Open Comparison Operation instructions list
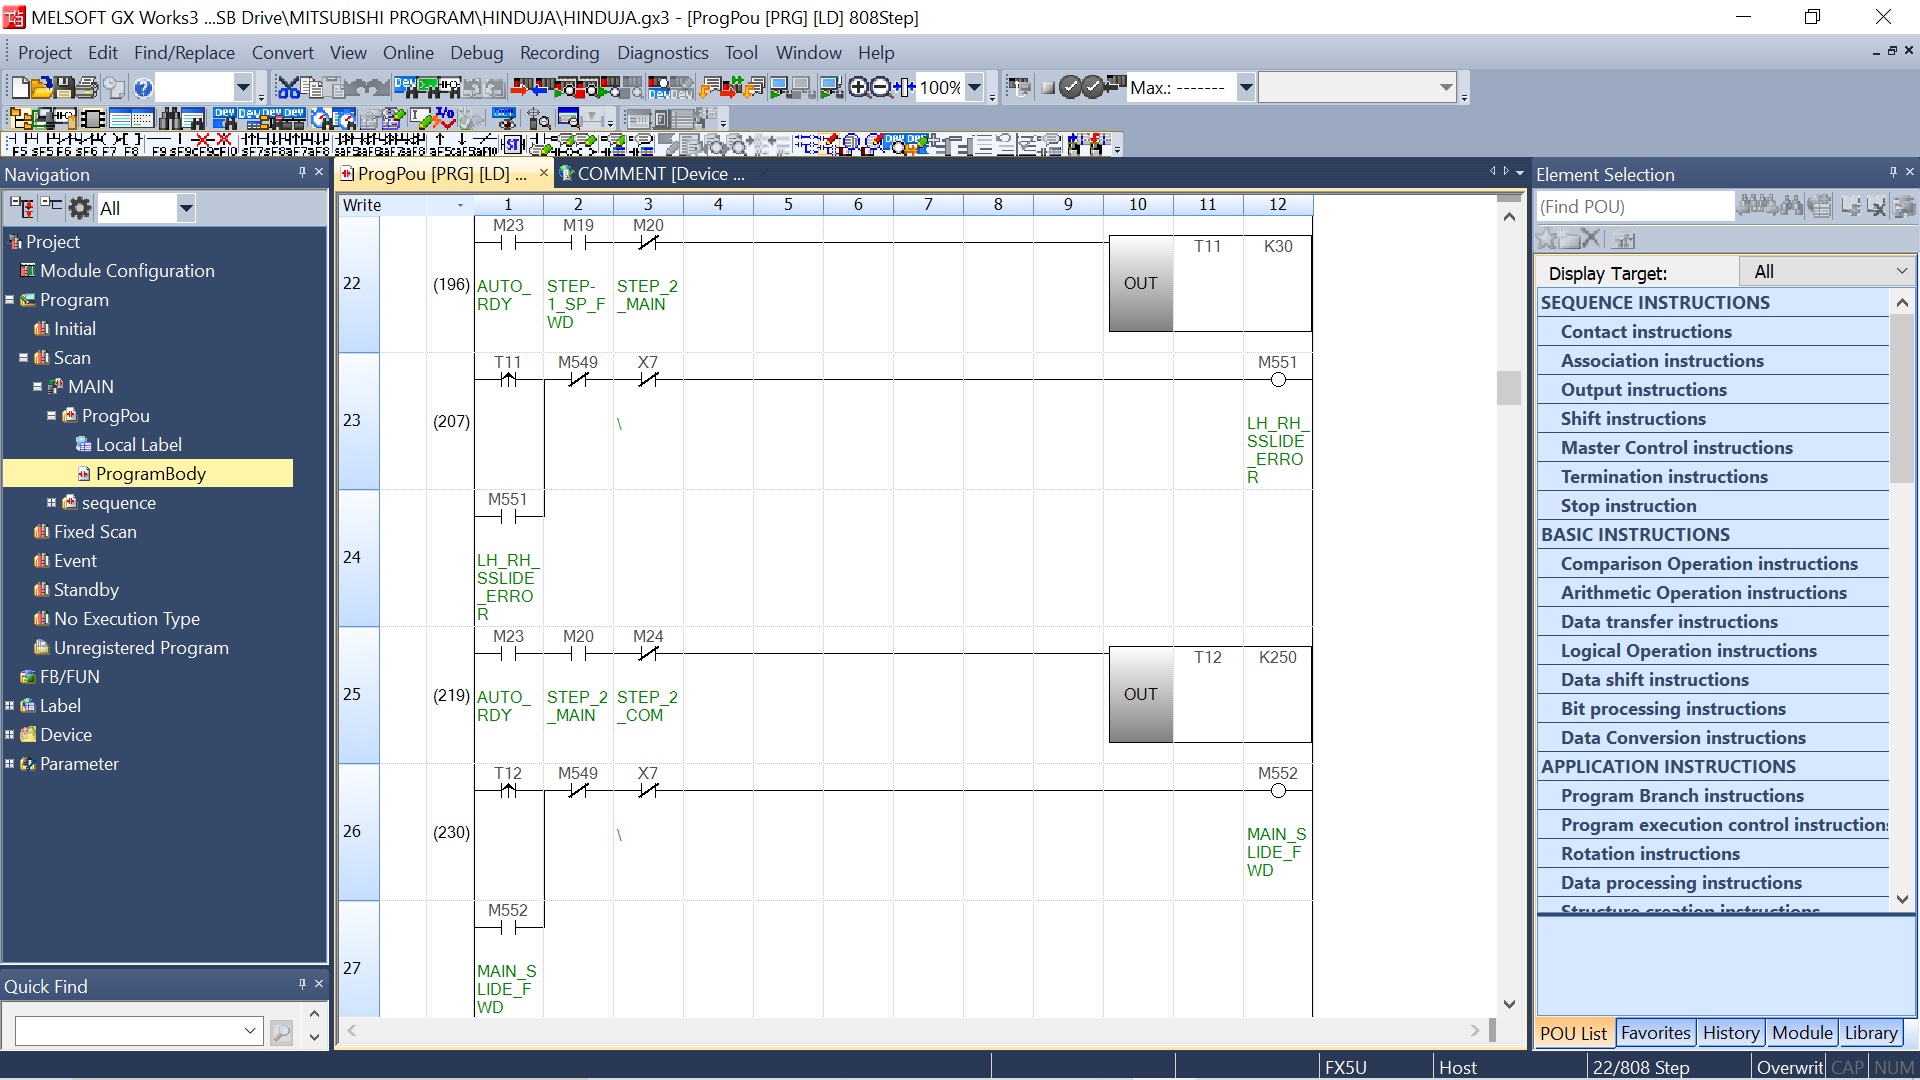 click(1709, 564)
